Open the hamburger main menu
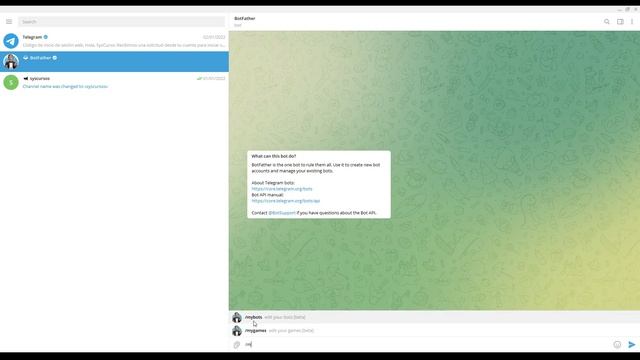The image size is (640, 360). pos(9,22)
